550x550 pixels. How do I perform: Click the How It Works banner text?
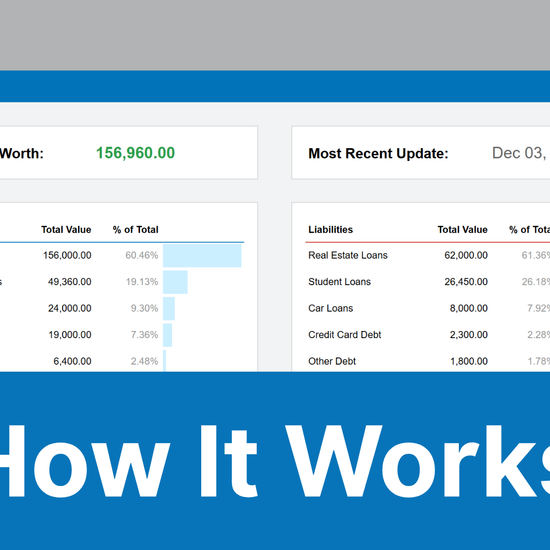(275, 461)
